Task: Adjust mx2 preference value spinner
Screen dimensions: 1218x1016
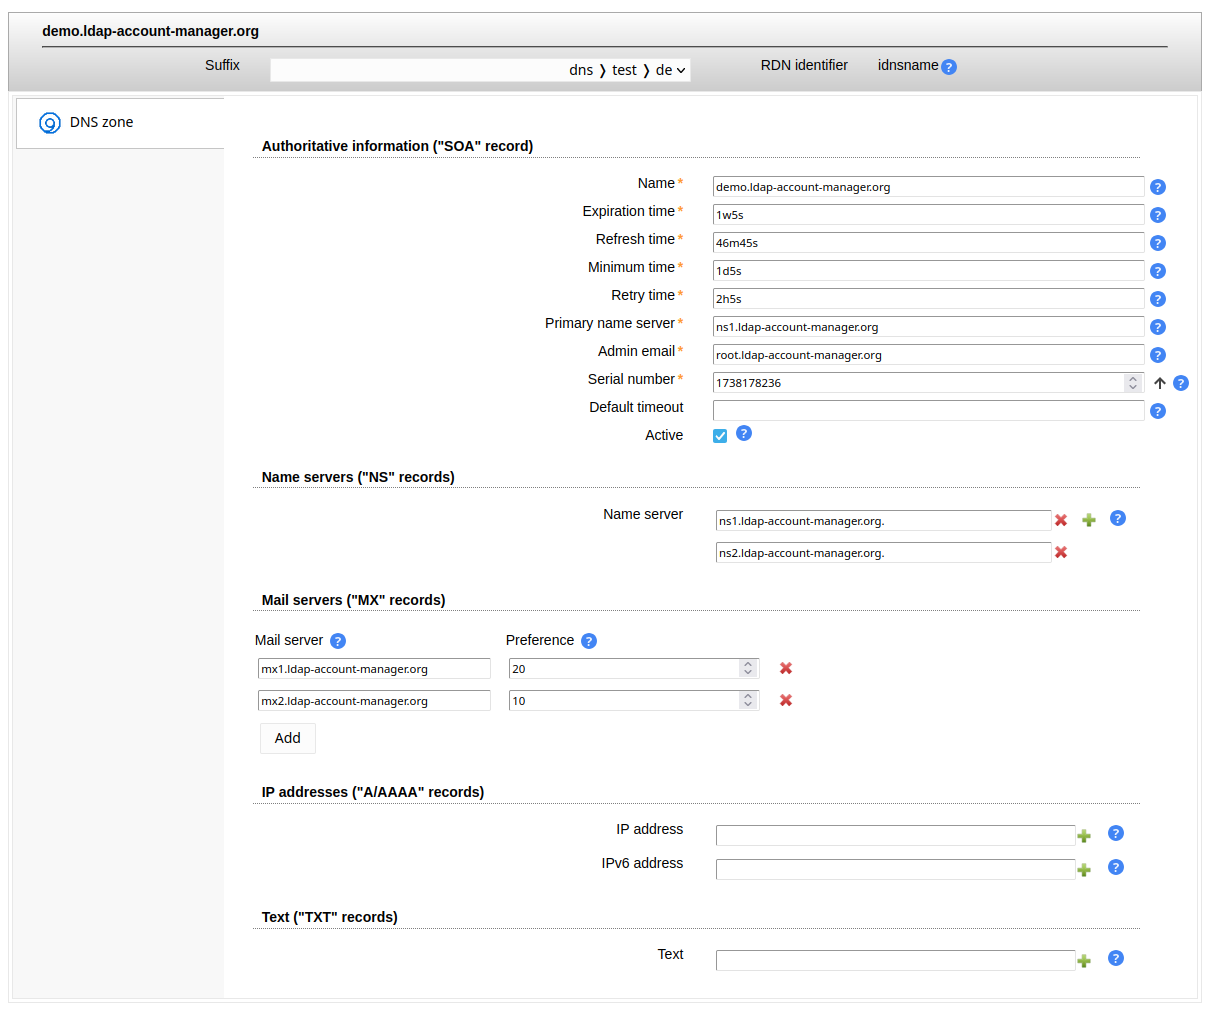Action: pyautogui.click(x=748, y=701)
